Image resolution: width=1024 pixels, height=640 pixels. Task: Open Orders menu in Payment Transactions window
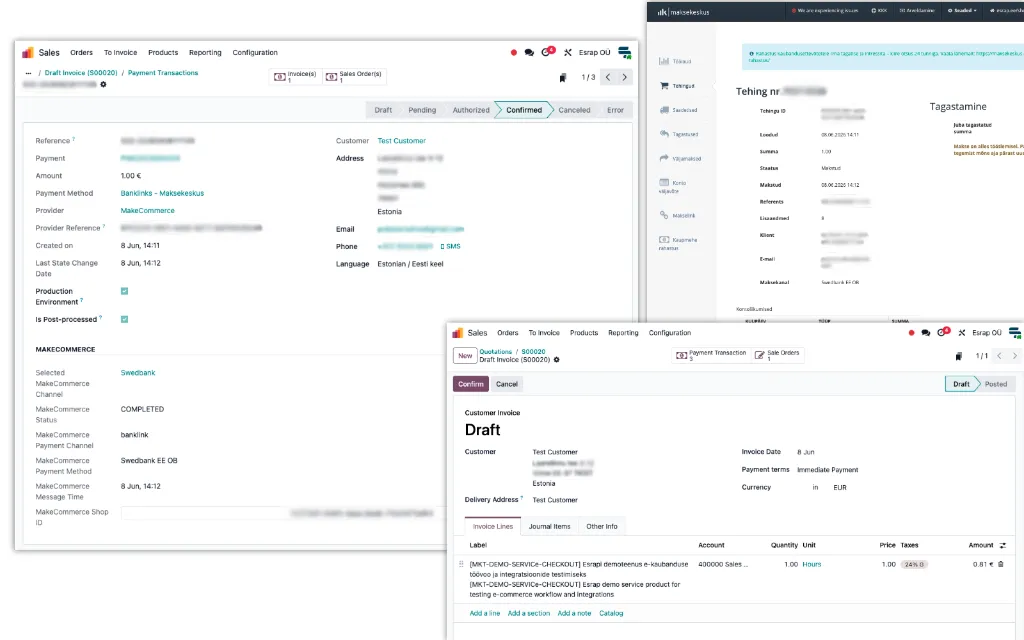(x=81, y=53)
